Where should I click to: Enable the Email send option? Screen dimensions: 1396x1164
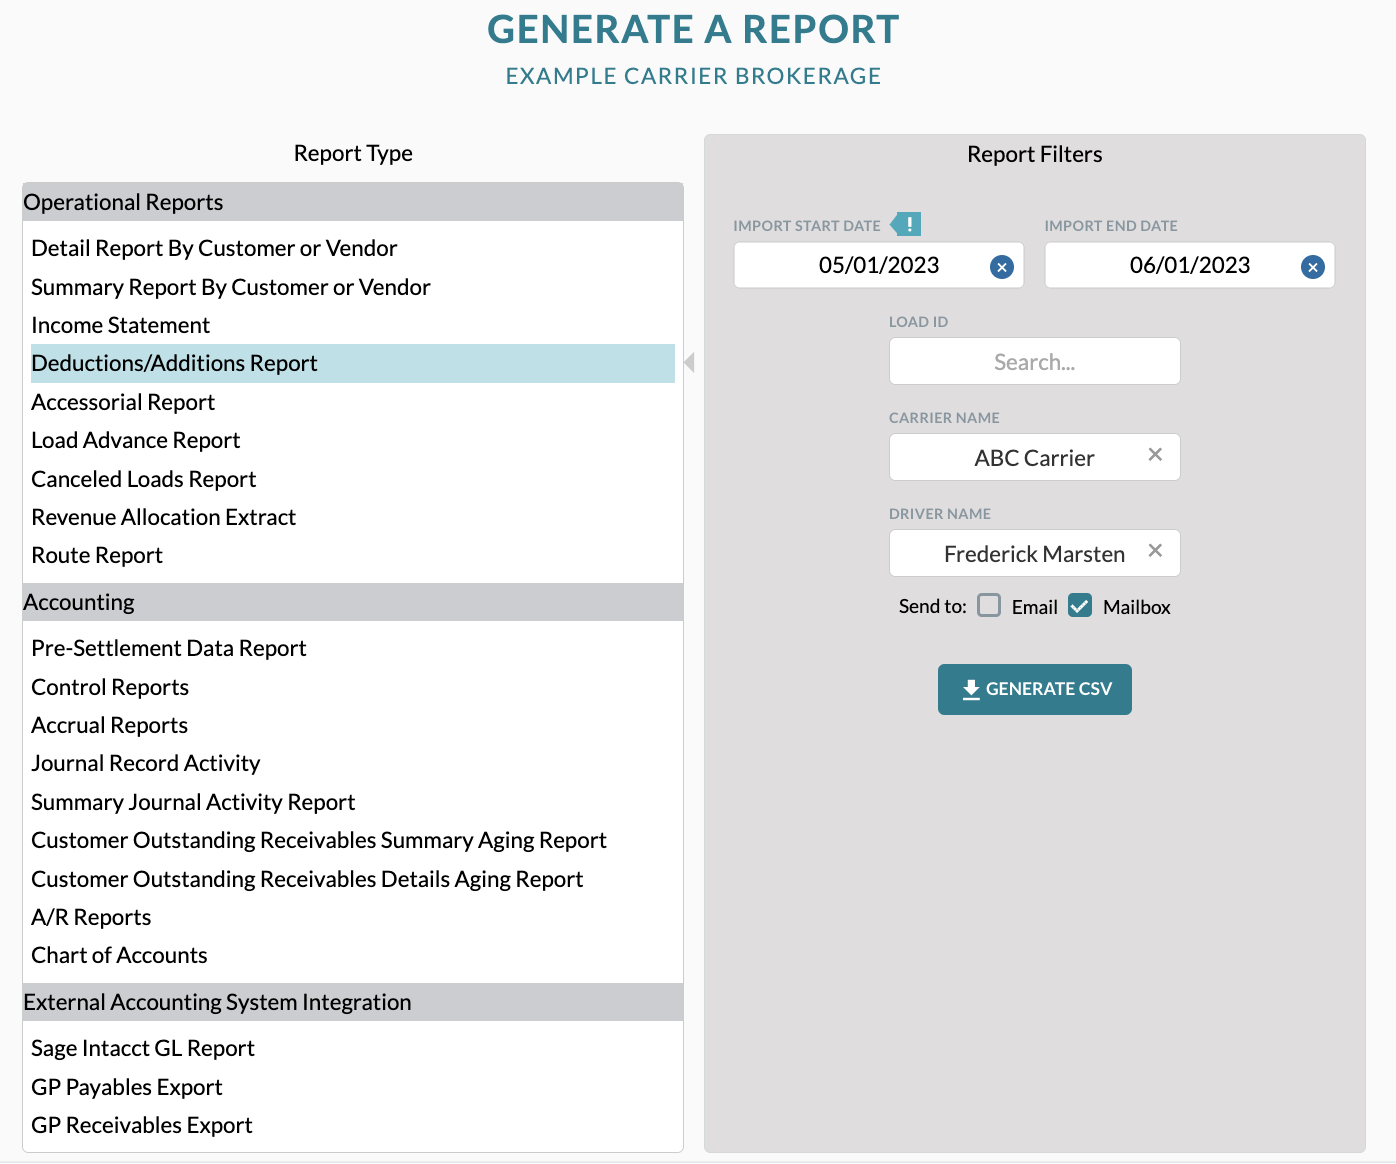point(989,605)
